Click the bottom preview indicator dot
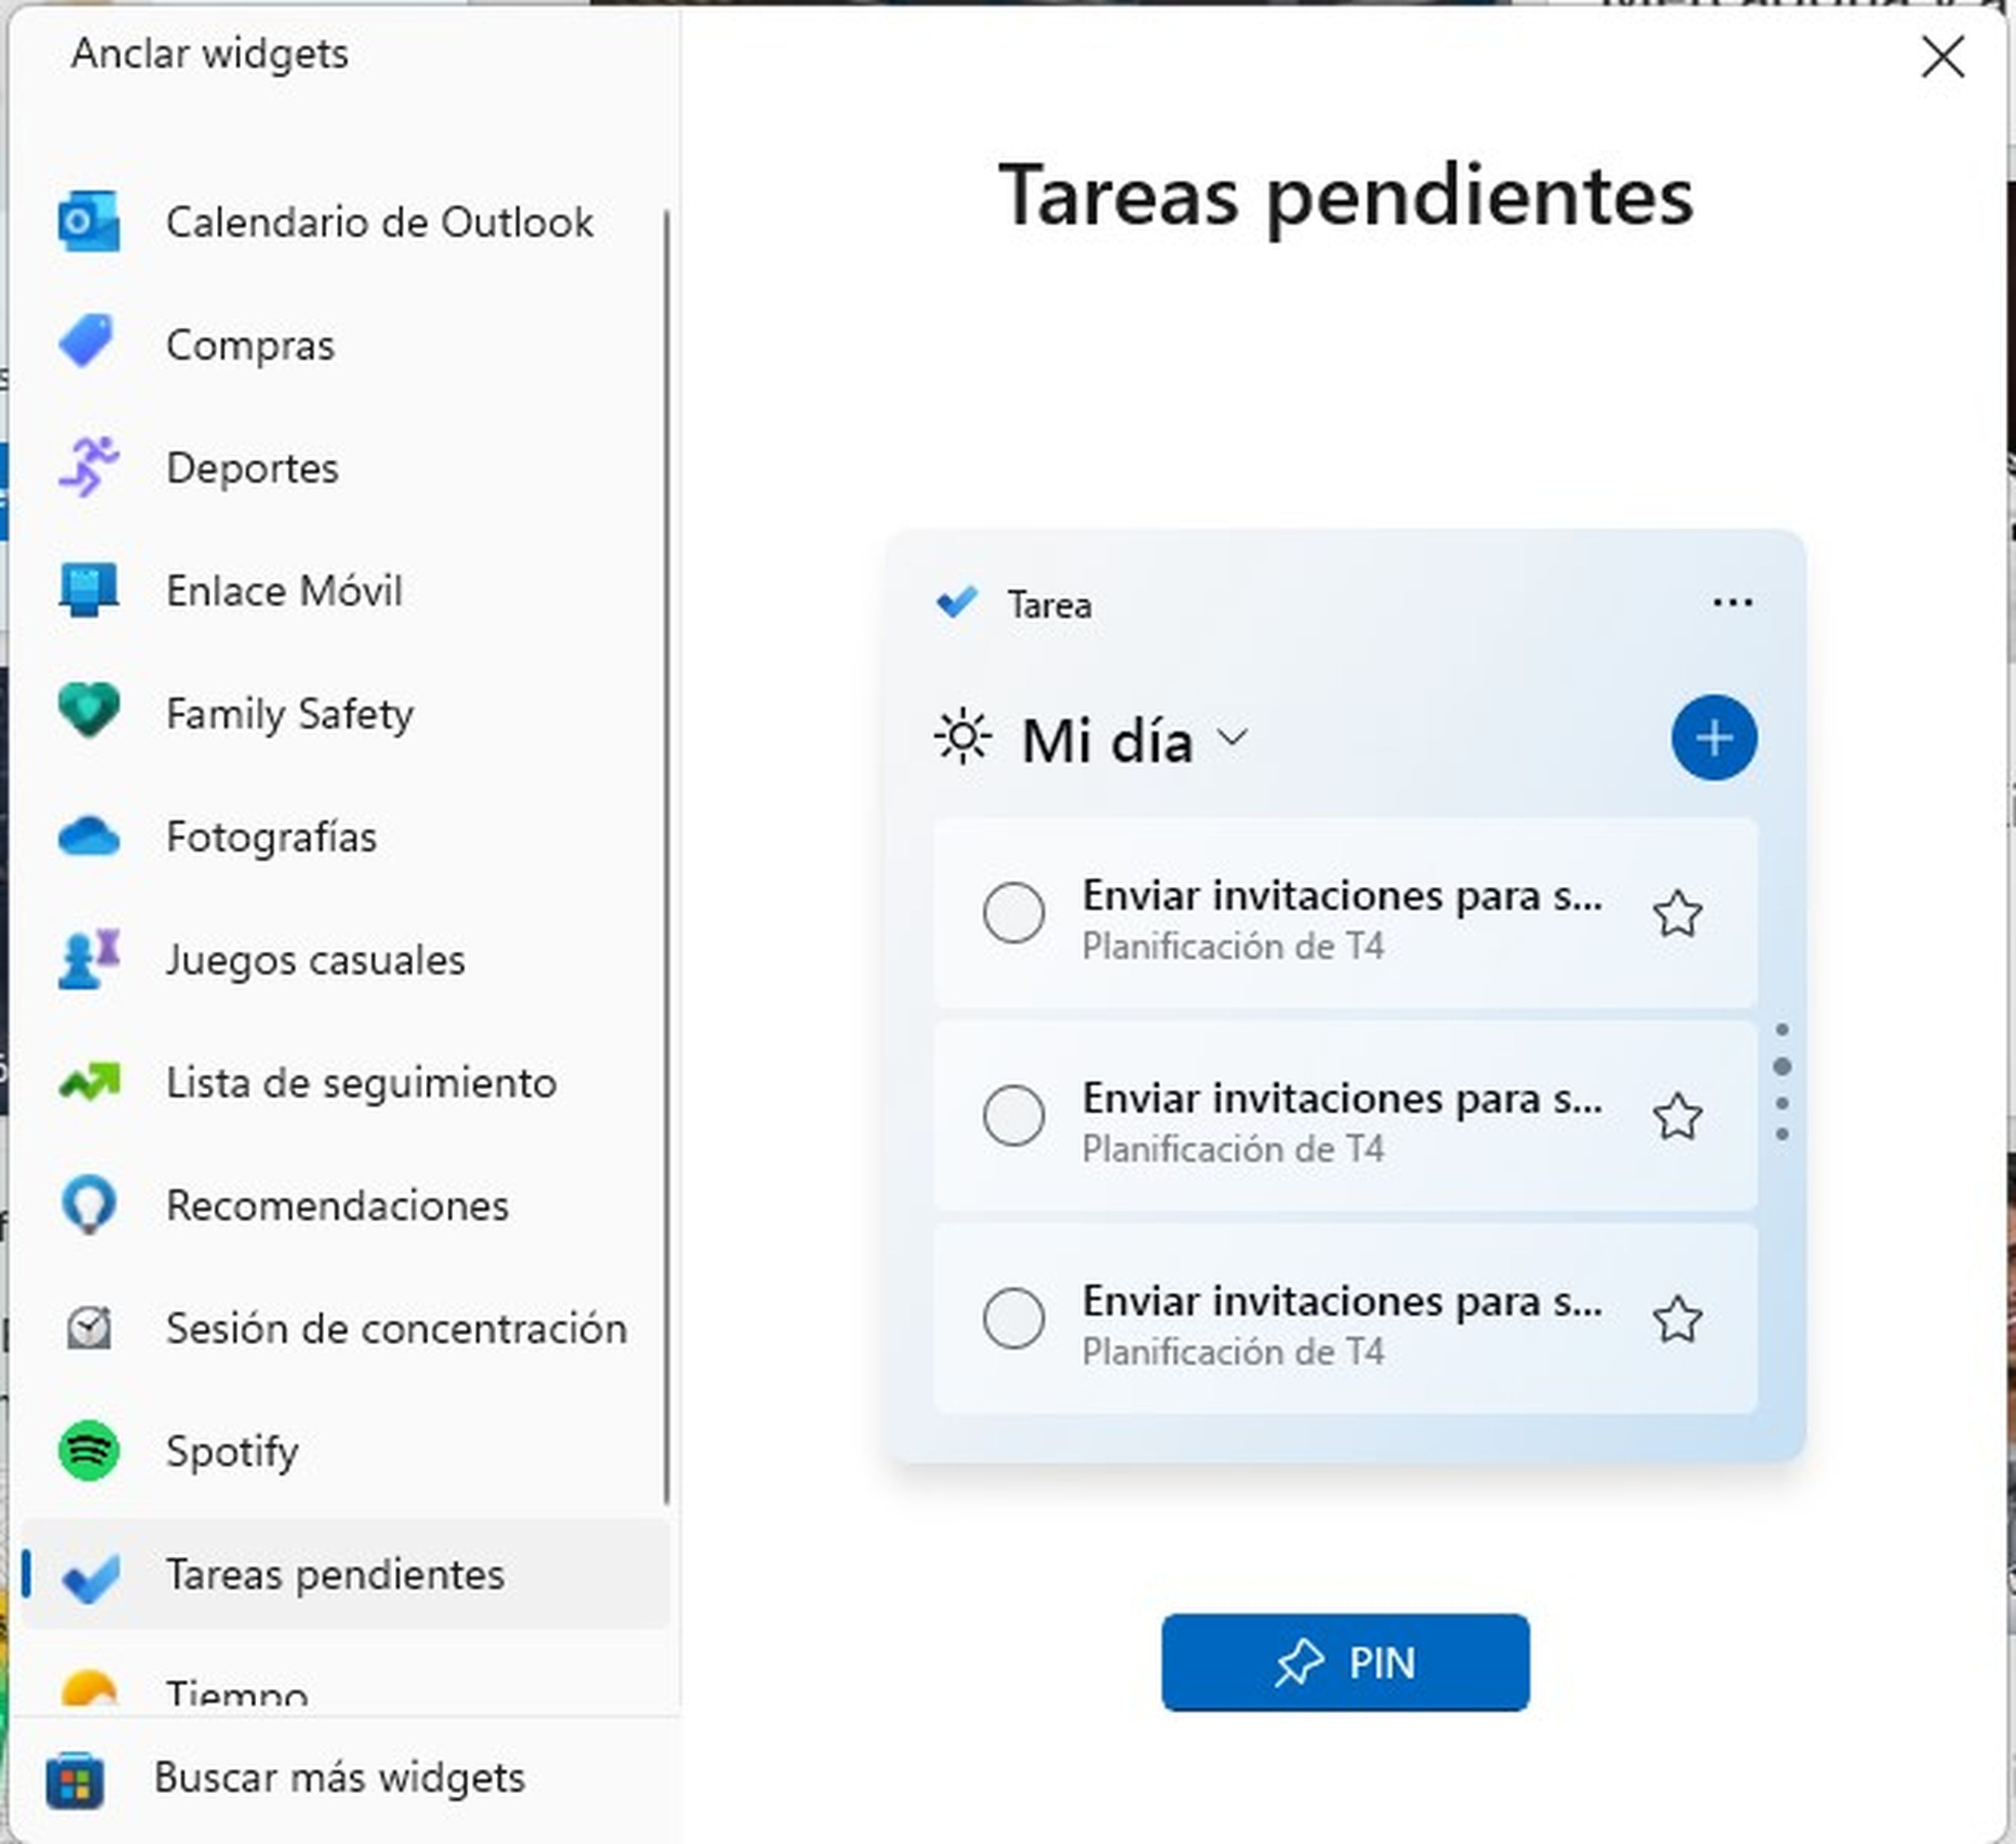 click(1781, 1134)
